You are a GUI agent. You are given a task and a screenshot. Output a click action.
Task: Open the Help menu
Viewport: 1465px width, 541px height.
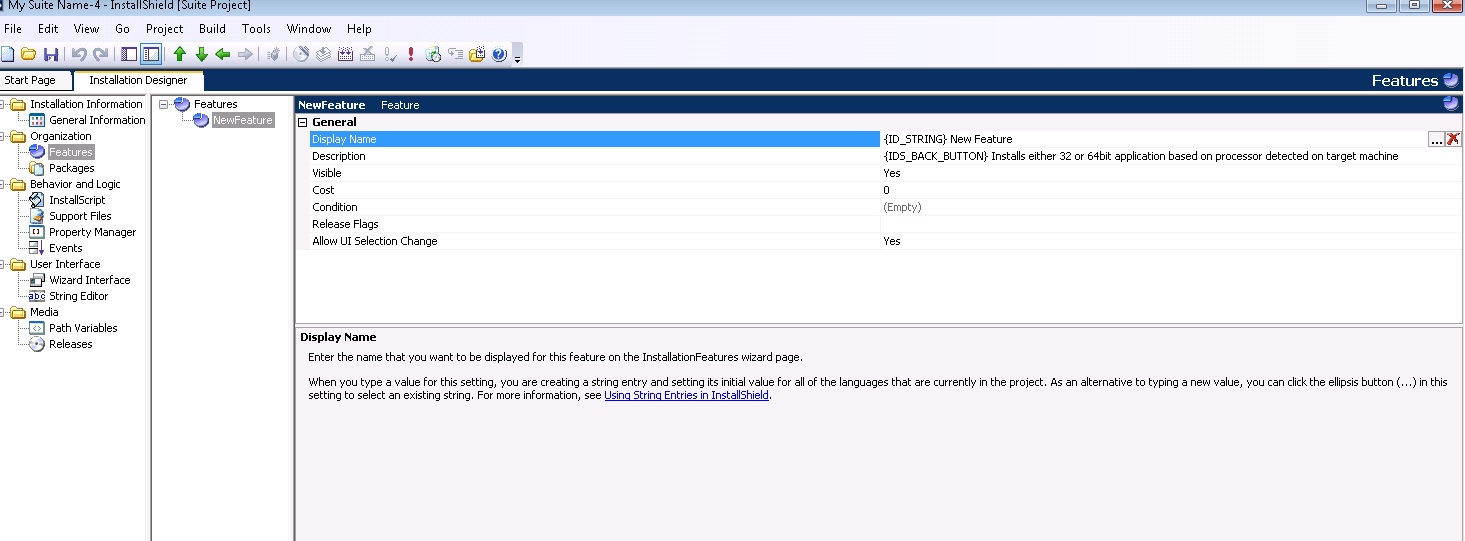coord(359,29)
